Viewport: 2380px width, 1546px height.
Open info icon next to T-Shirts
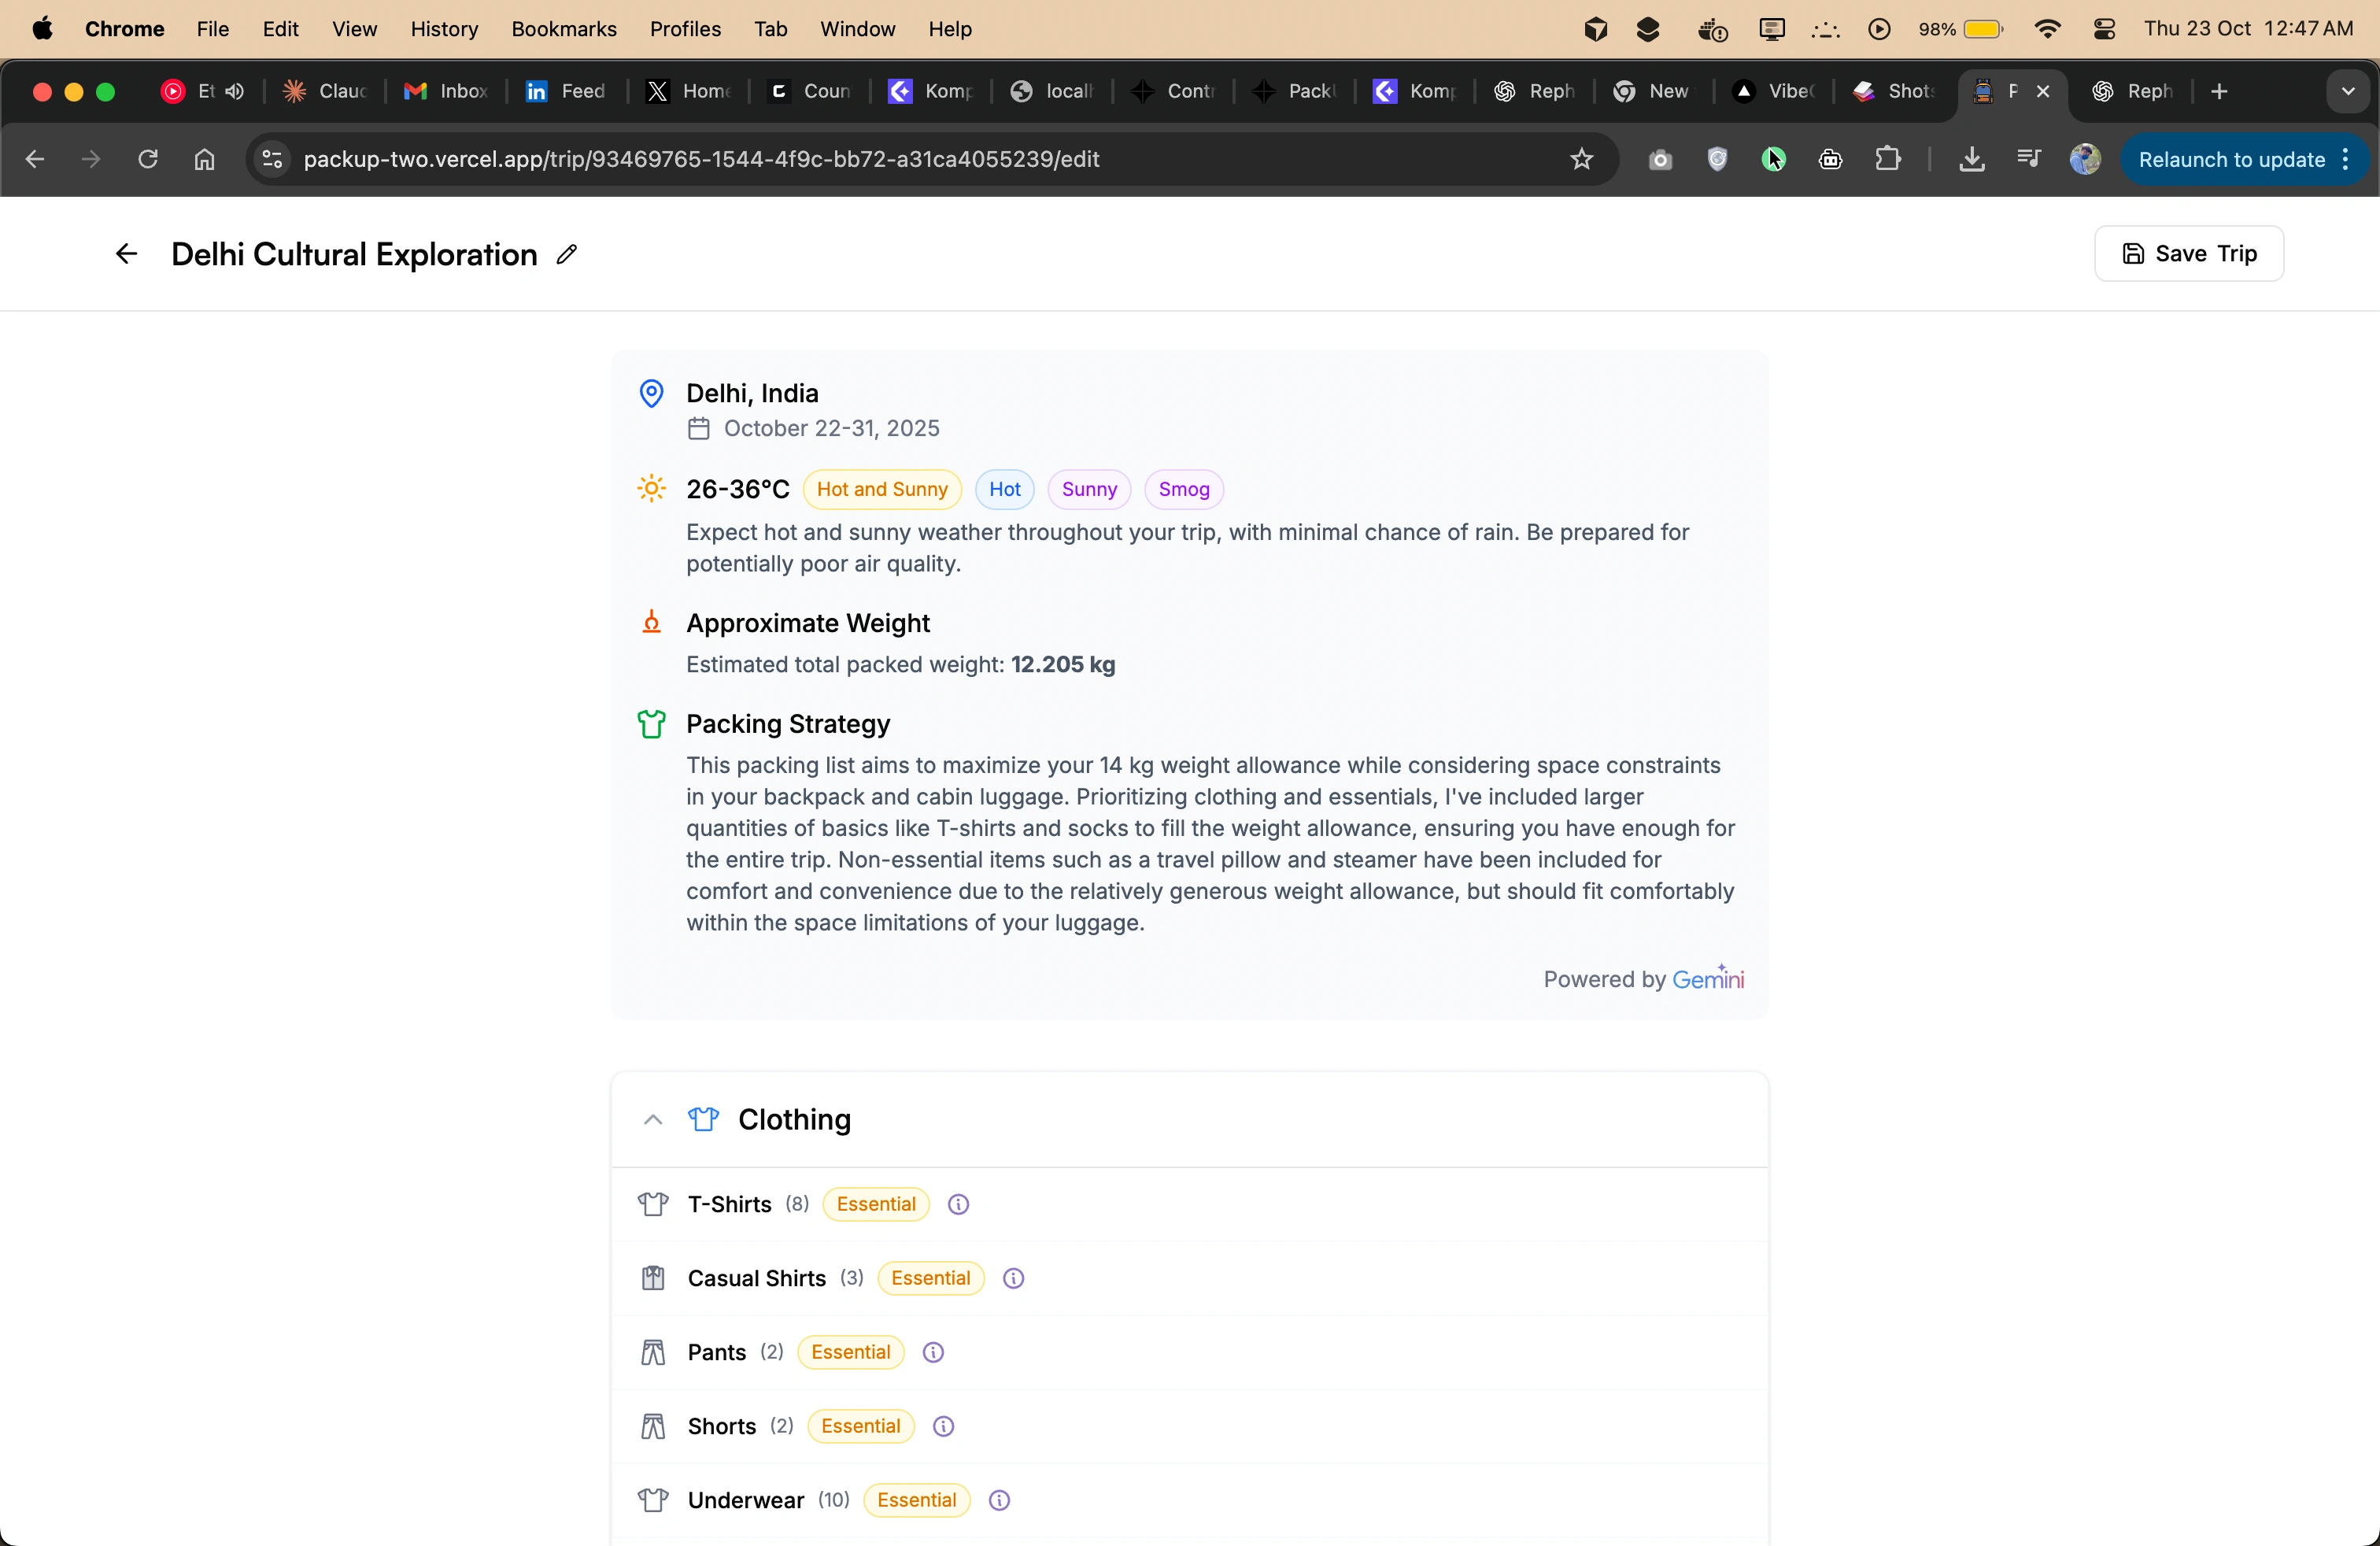coord(958,1204)
